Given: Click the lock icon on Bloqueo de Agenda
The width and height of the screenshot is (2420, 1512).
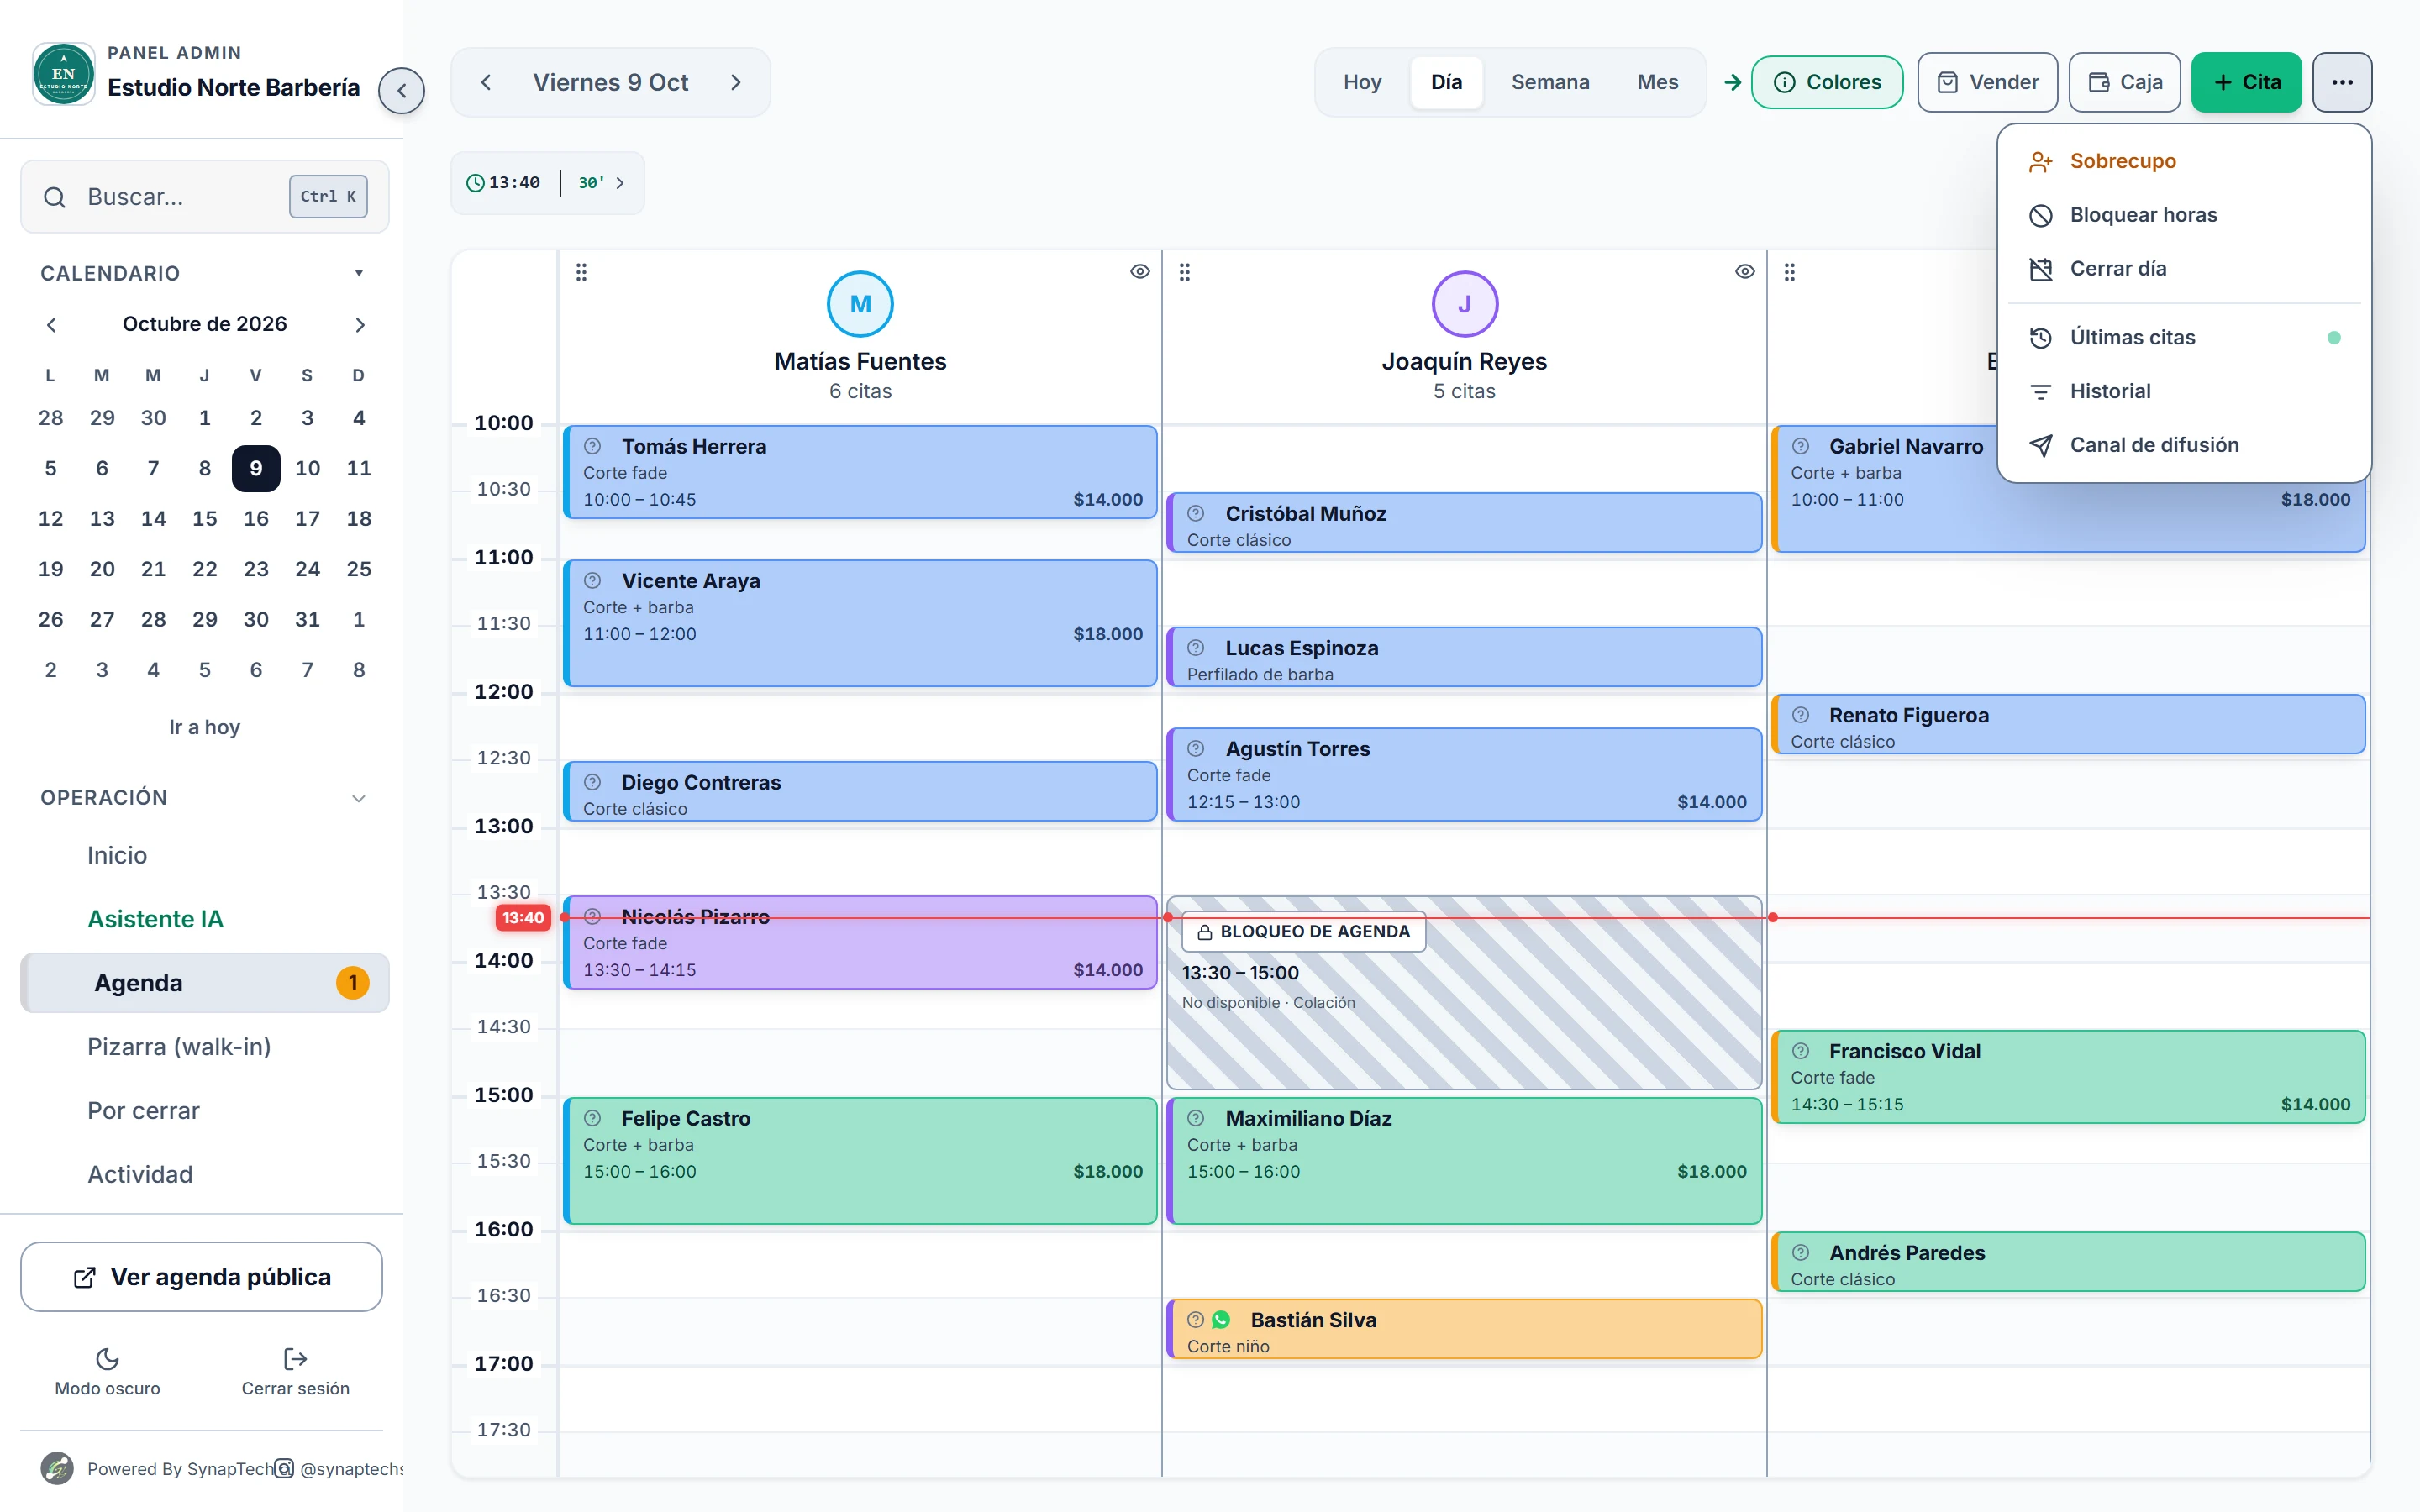Looking at the screenshot, I should point(1205,932).
